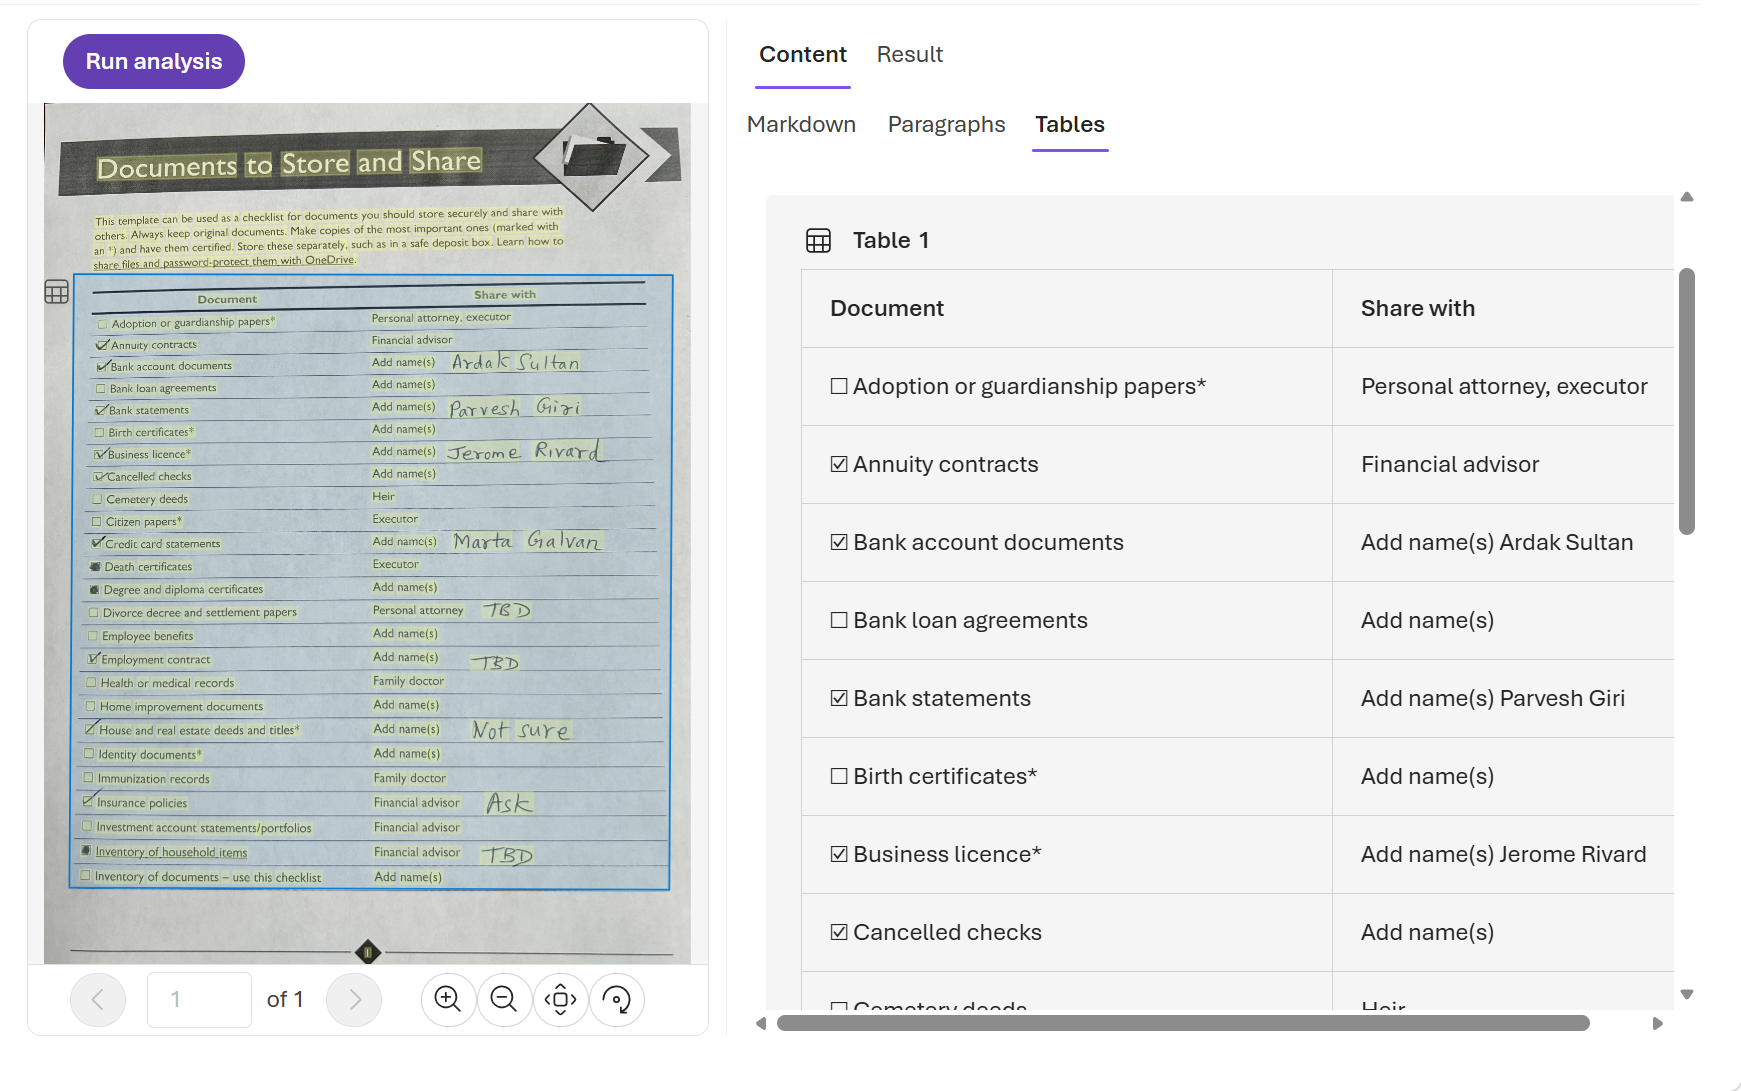Image resolution: width=1741 pixels, height=1091 pixels.
Task: Click checkbox for Bank statements row
Action: click(839, 698)
